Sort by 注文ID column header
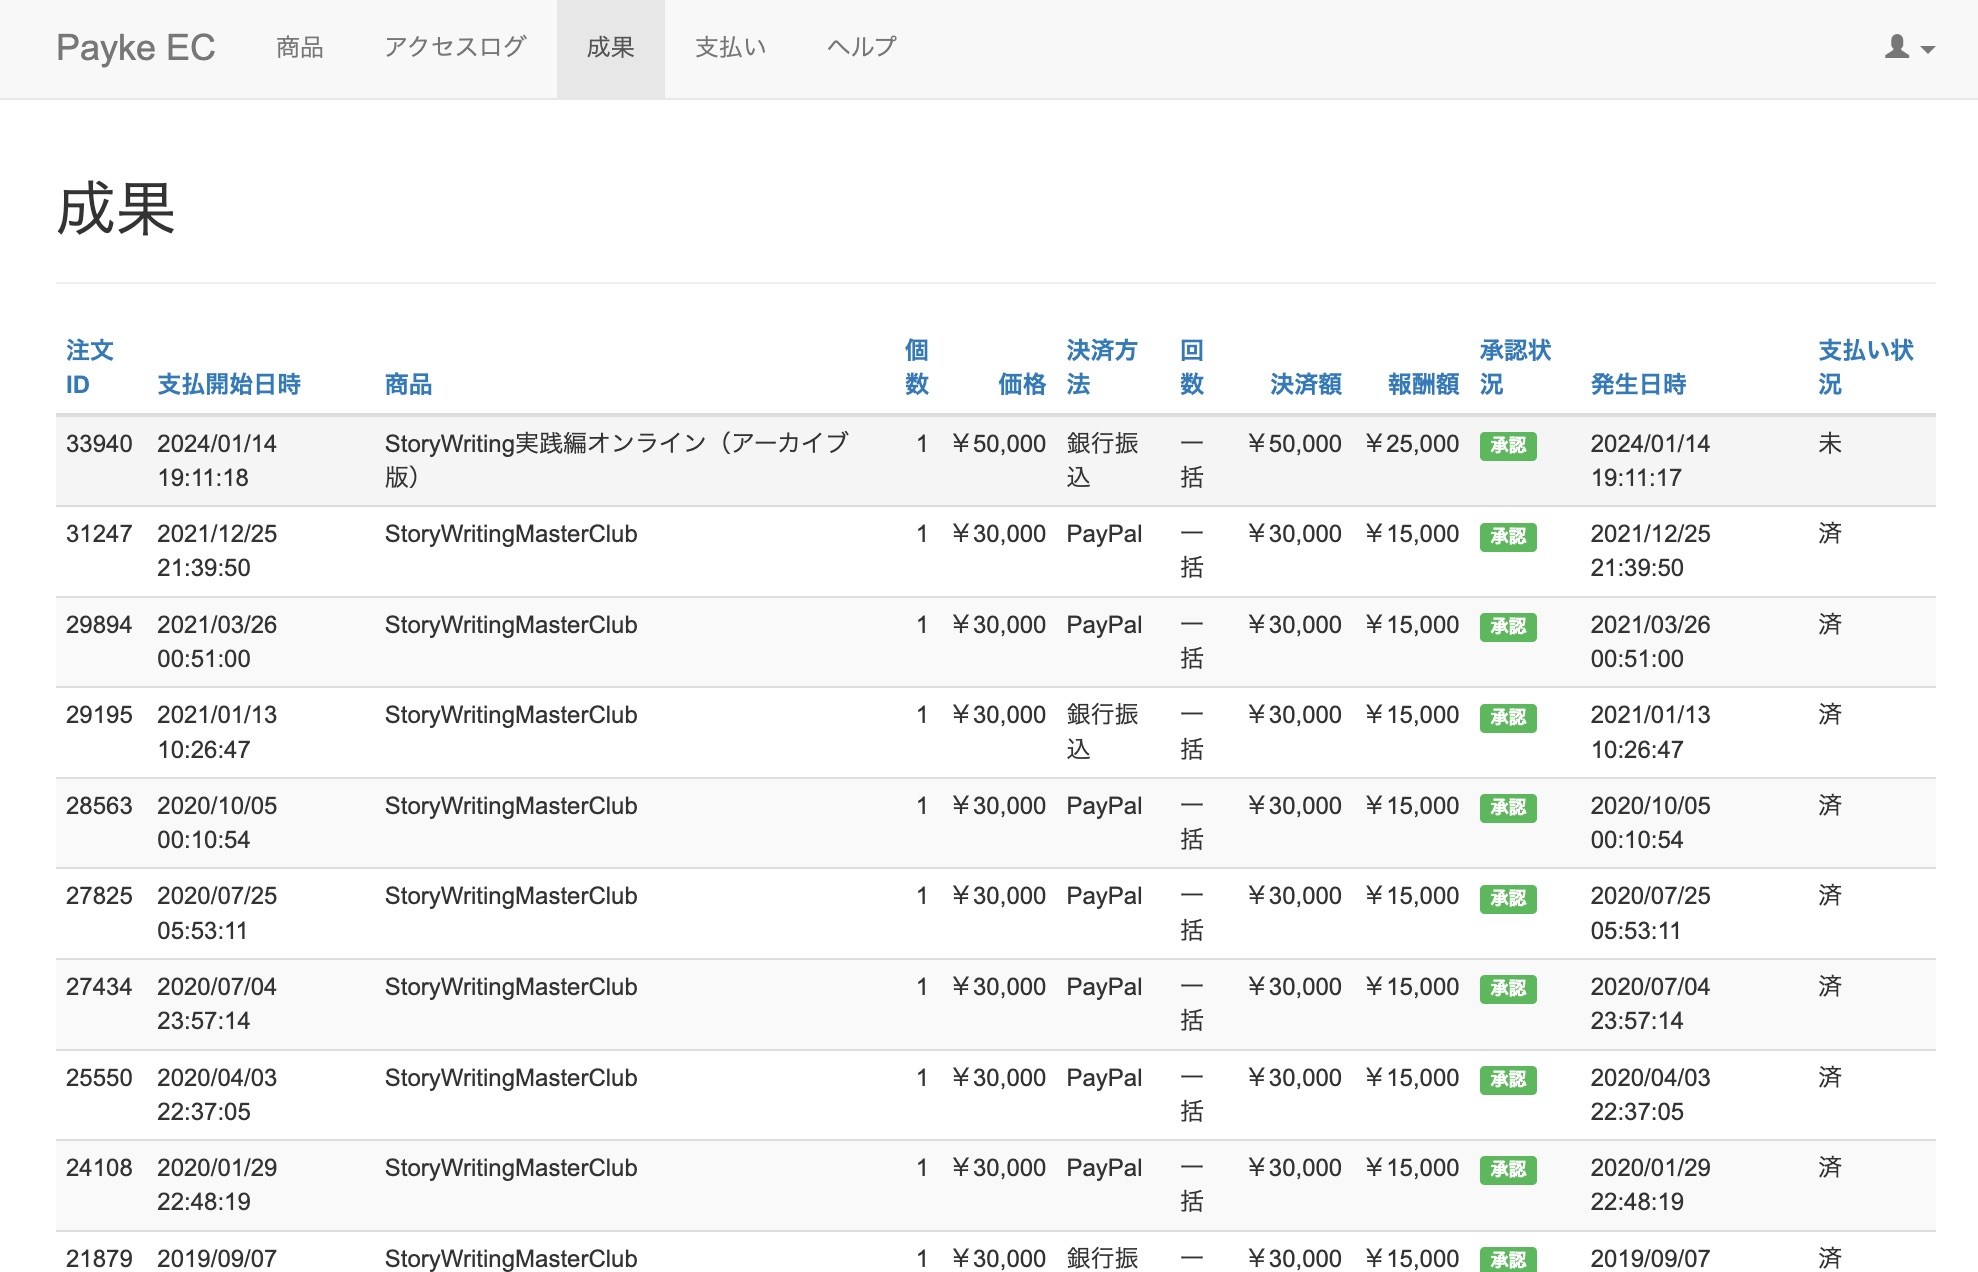This screenshot has height=1272, width=1978. tap(90, 367)
